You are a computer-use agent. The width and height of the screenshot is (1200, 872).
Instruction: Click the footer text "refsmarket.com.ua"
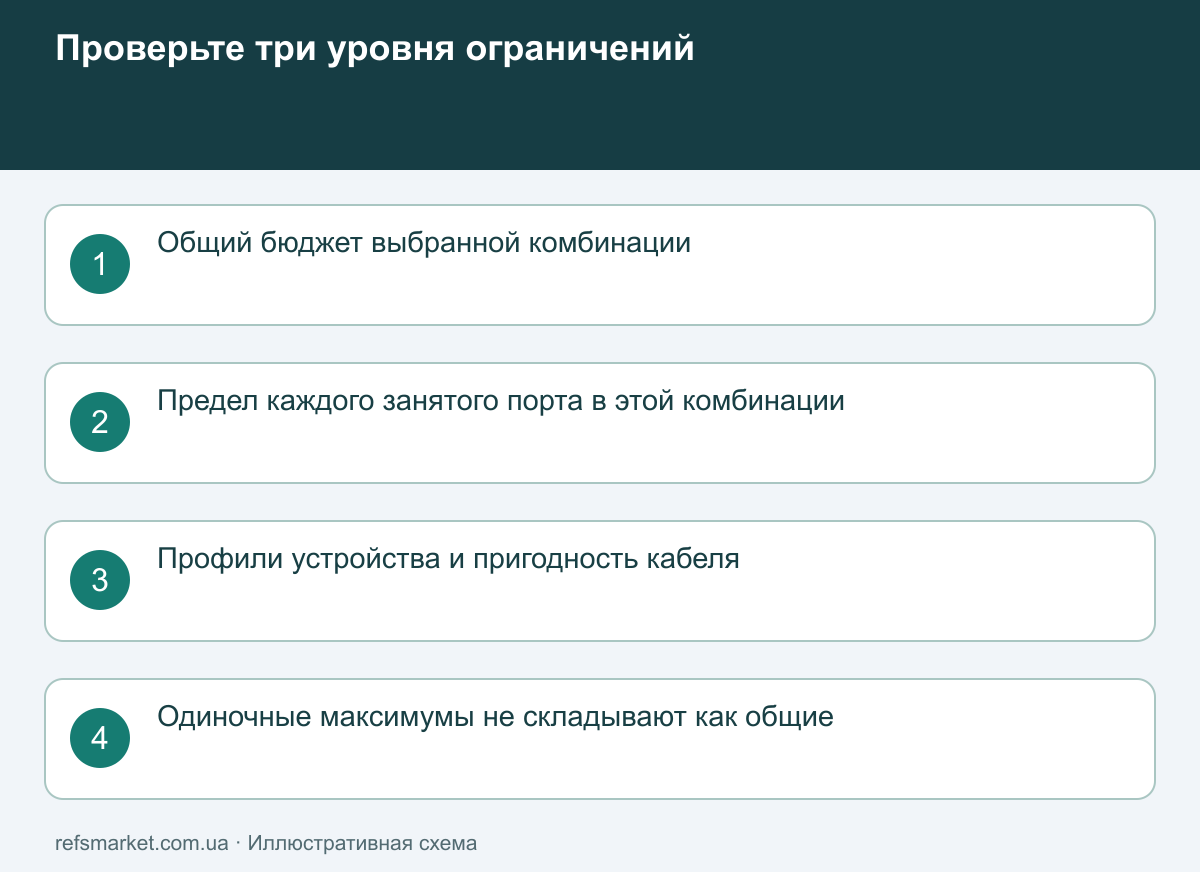click(142, 843)
